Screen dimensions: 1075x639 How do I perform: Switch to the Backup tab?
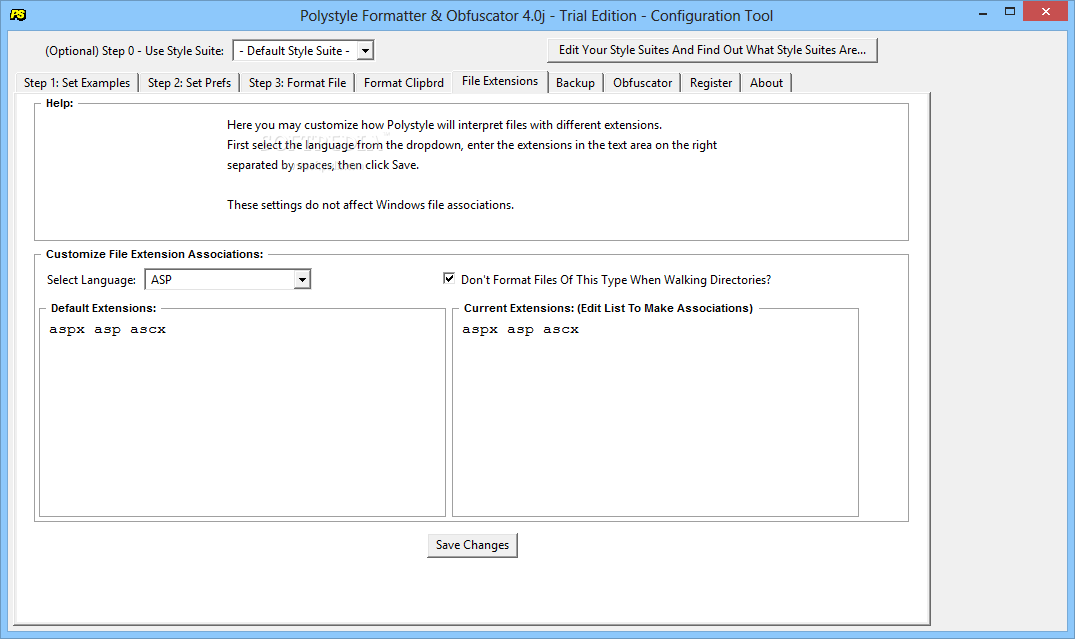(575, 83)
